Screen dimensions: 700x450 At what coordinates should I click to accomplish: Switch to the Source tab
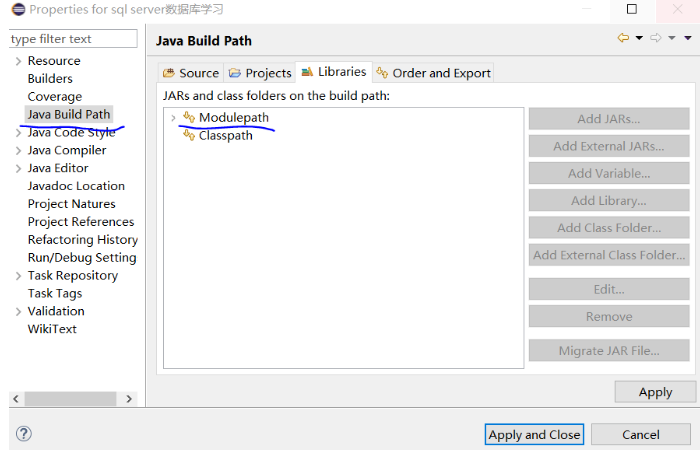(191, 73)
